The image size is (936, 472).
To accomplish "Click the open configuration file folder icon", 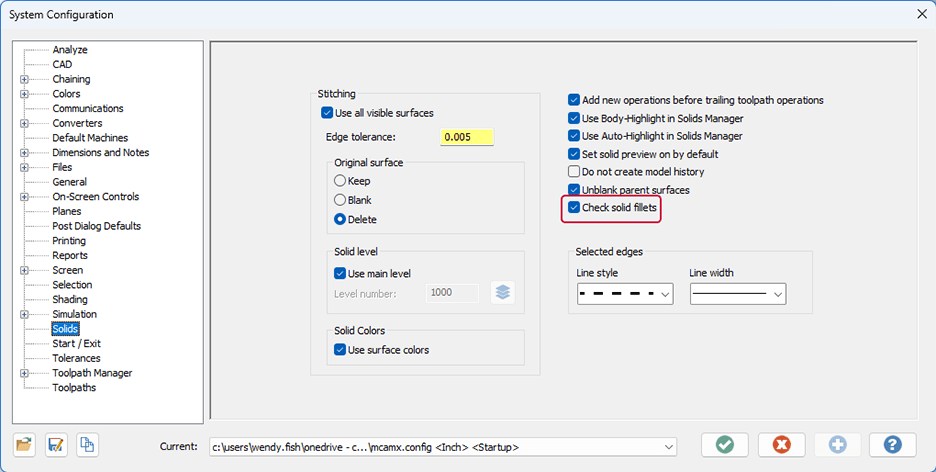I will click(x=25, y=446).
